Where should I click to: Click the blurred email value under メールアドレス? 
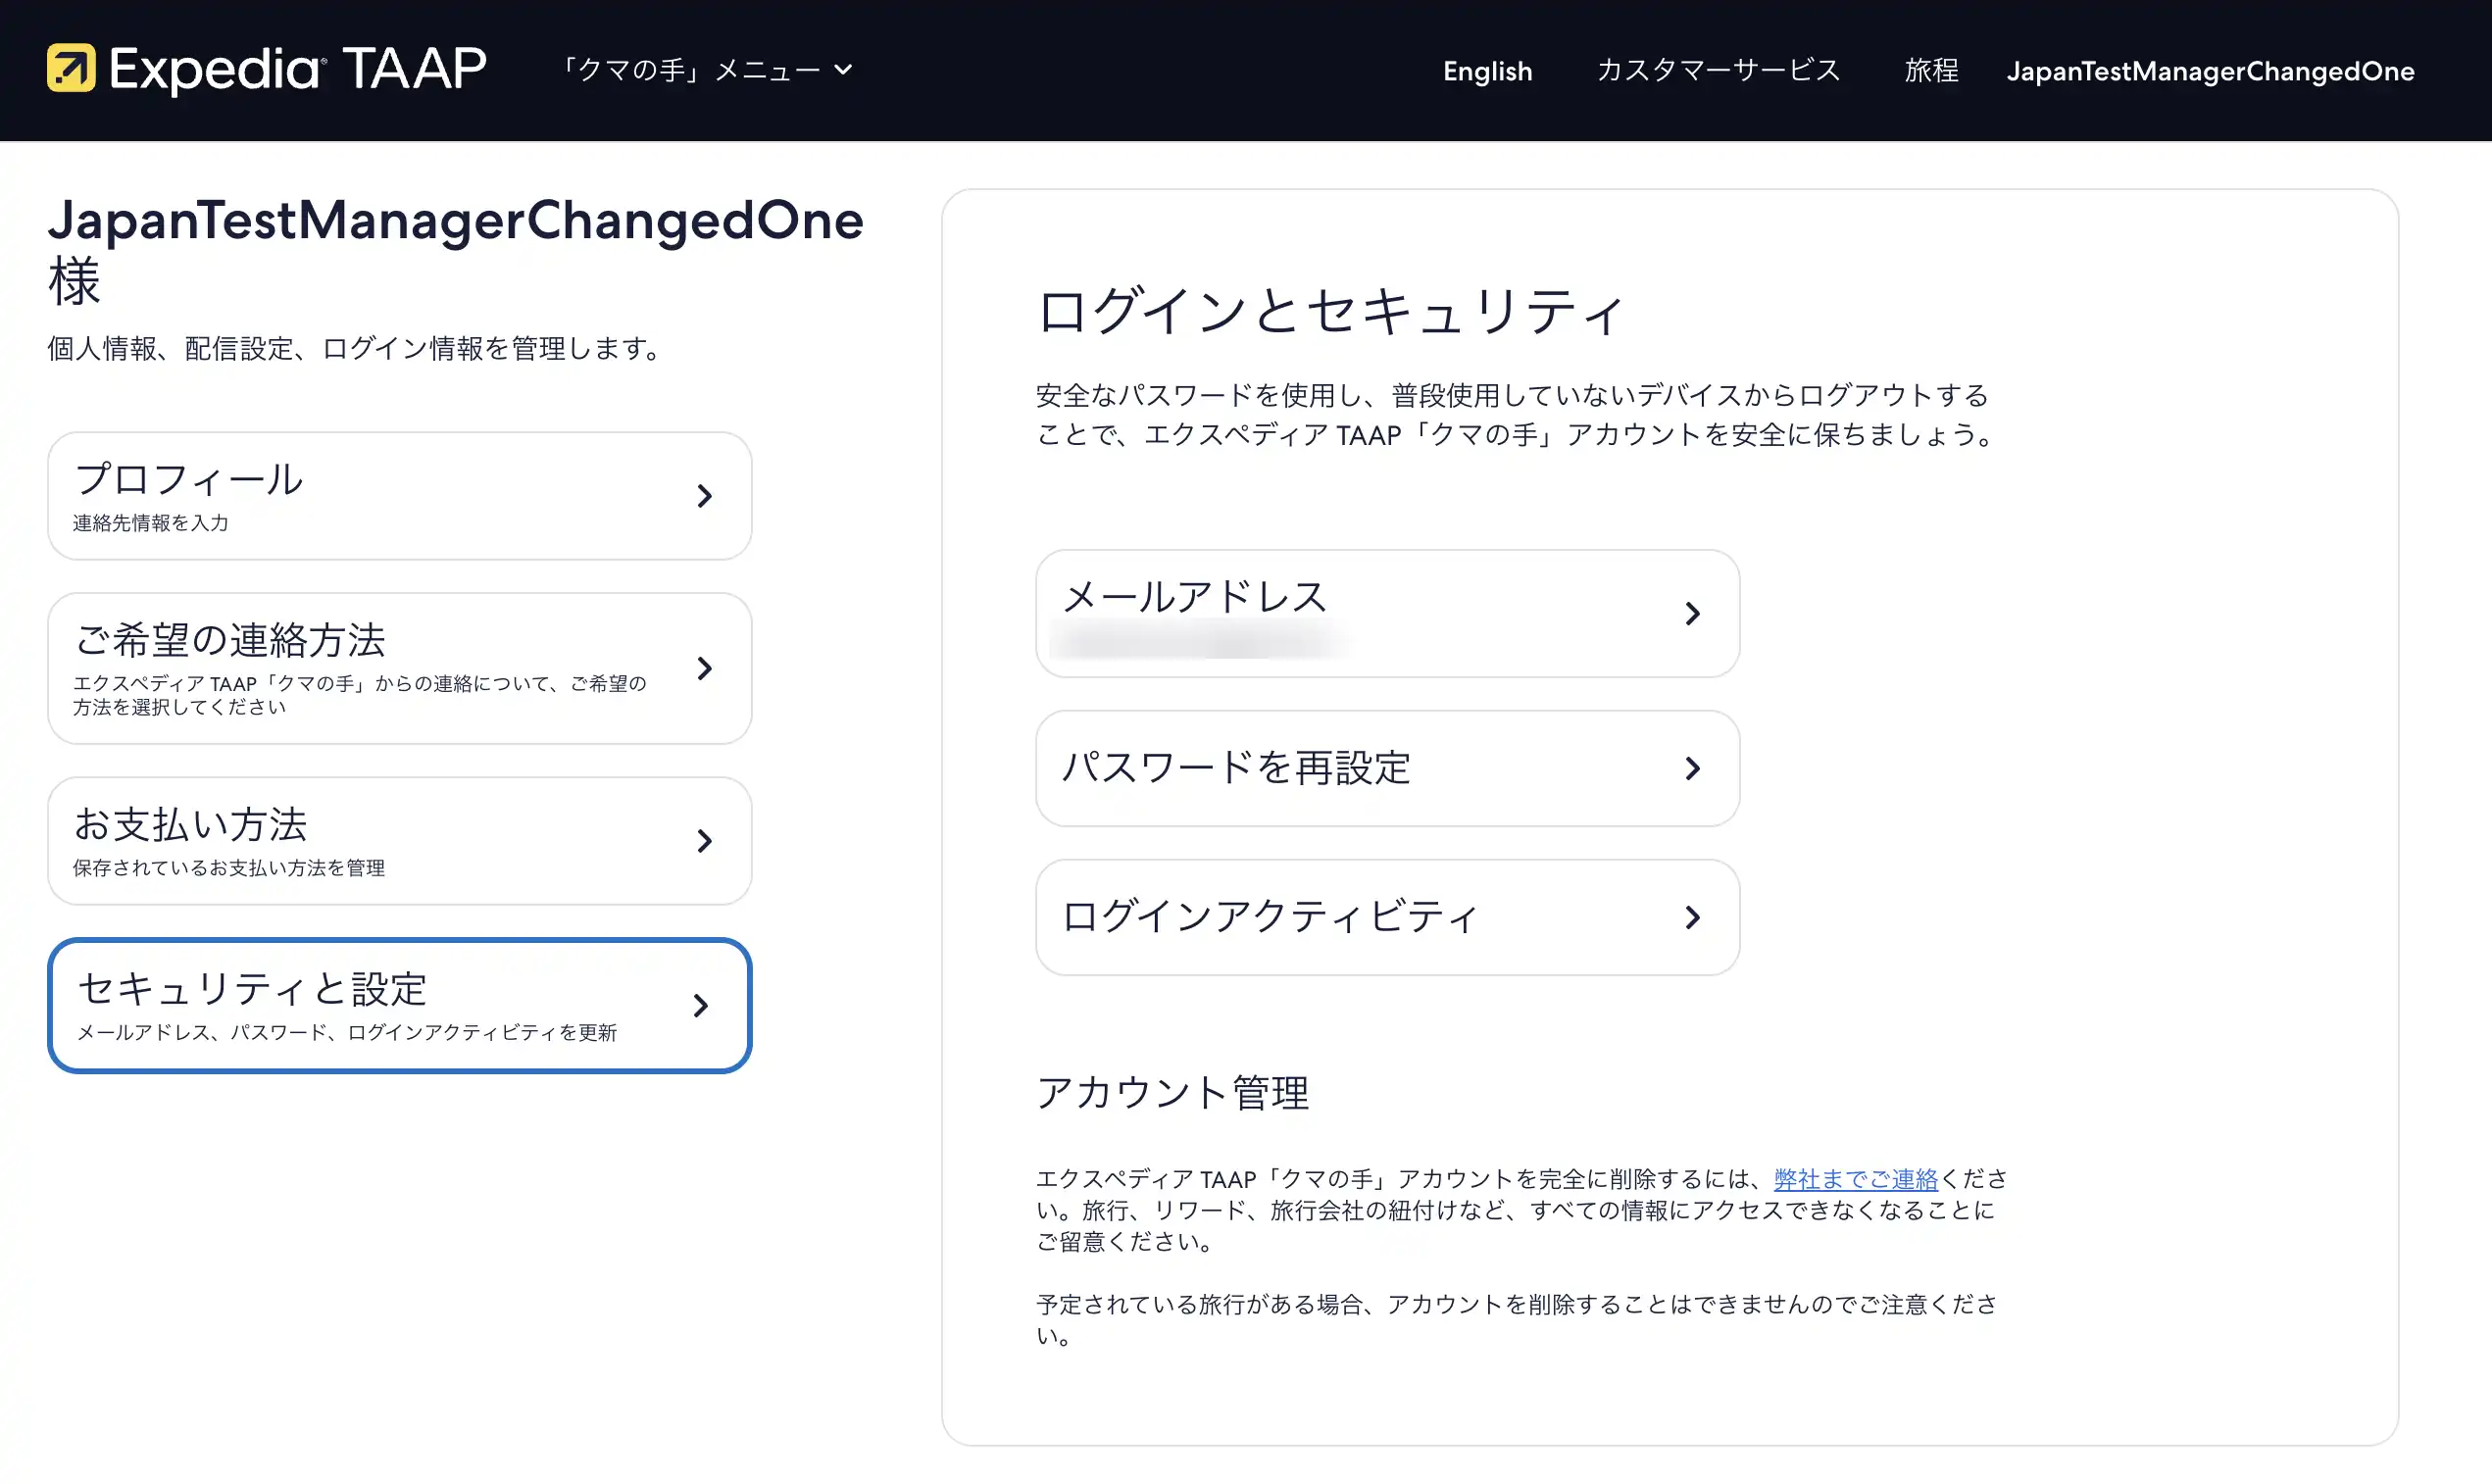click(1199, 642)
